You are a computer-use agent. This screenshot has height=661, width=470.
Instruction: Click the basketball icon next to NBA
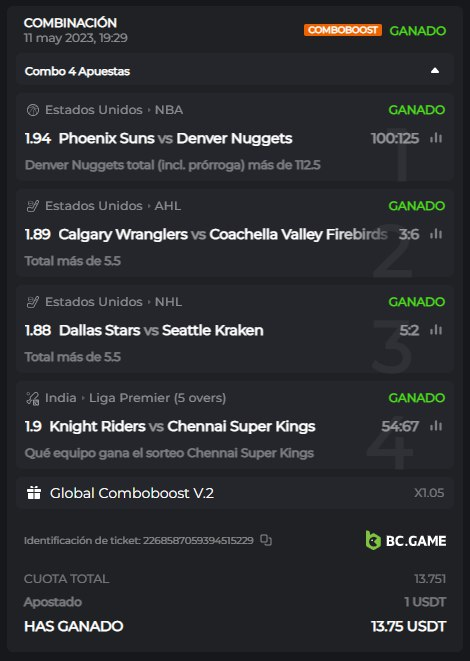[x=33, y=110]
